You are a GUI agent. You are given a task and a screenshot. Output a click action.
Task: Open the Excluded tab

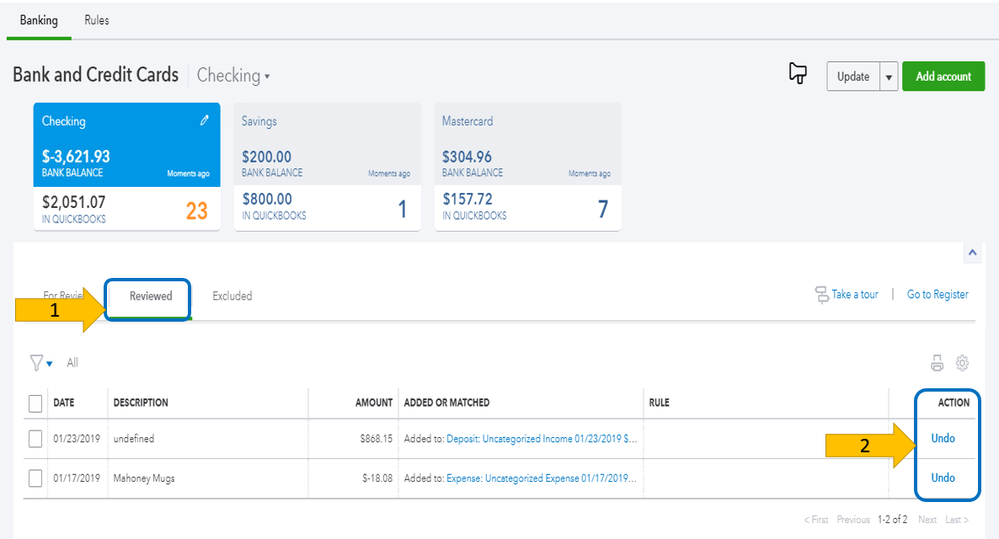coord(232,296)
